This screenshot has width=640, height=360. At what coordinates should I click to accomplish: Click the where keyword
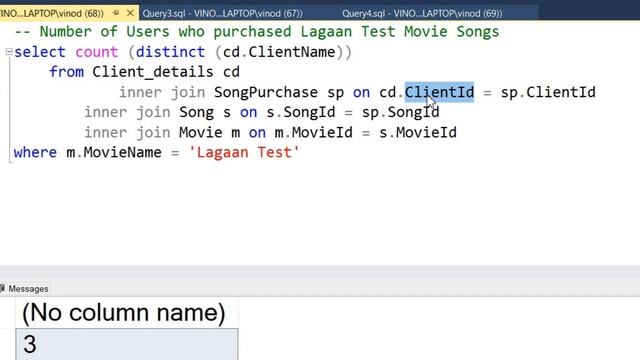coord(35,153)
